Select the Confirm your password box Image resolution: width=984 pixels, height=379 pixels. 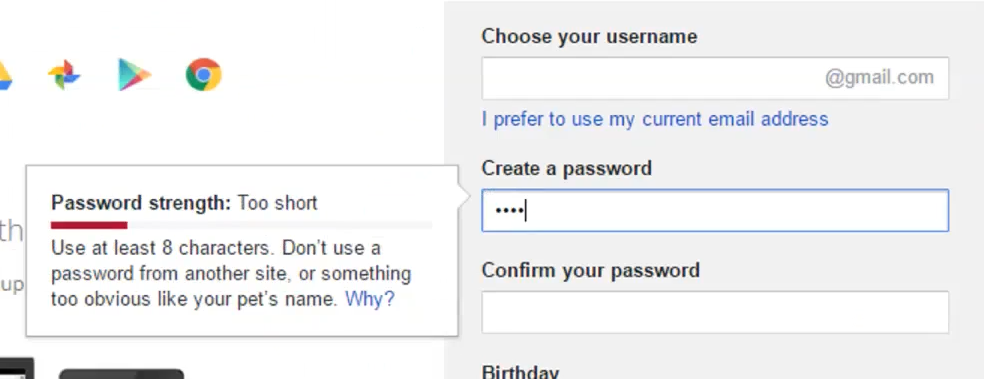pyautogui.click(x=715, y=312)
